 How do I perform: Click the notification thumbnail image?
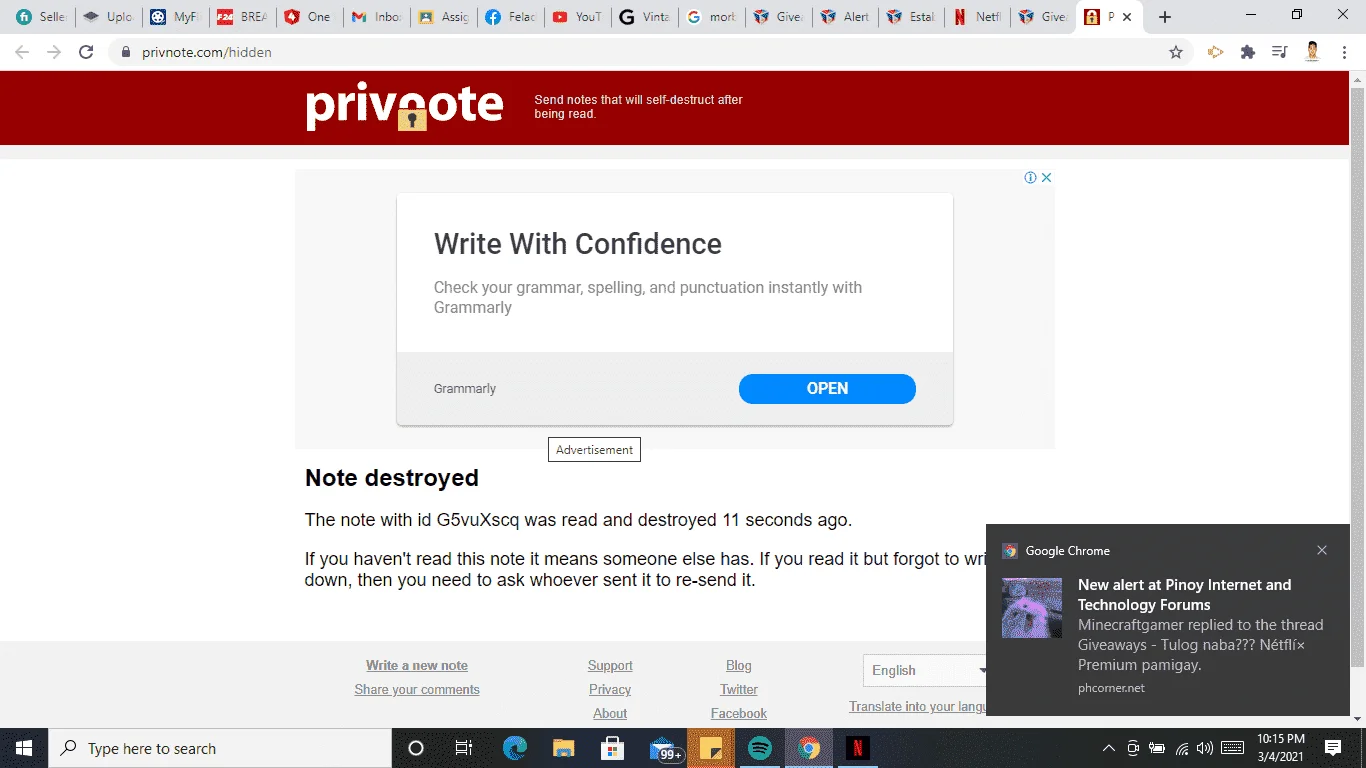[1032, 608]
